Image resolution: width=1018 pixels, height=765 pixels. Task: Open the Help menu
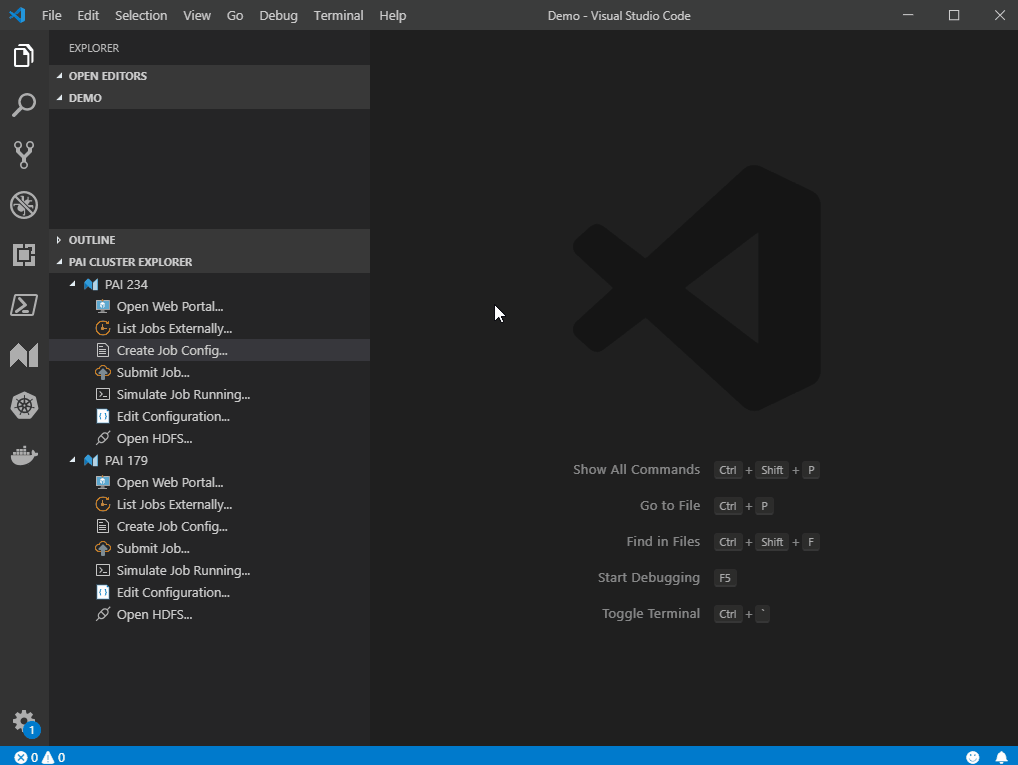click(x=393, y=16)
